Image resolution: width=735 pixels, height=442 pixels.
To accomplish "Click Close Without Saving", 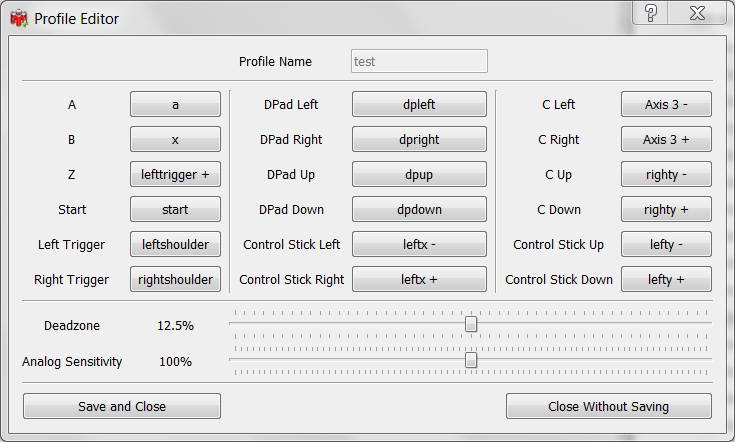I will (608, 406).
